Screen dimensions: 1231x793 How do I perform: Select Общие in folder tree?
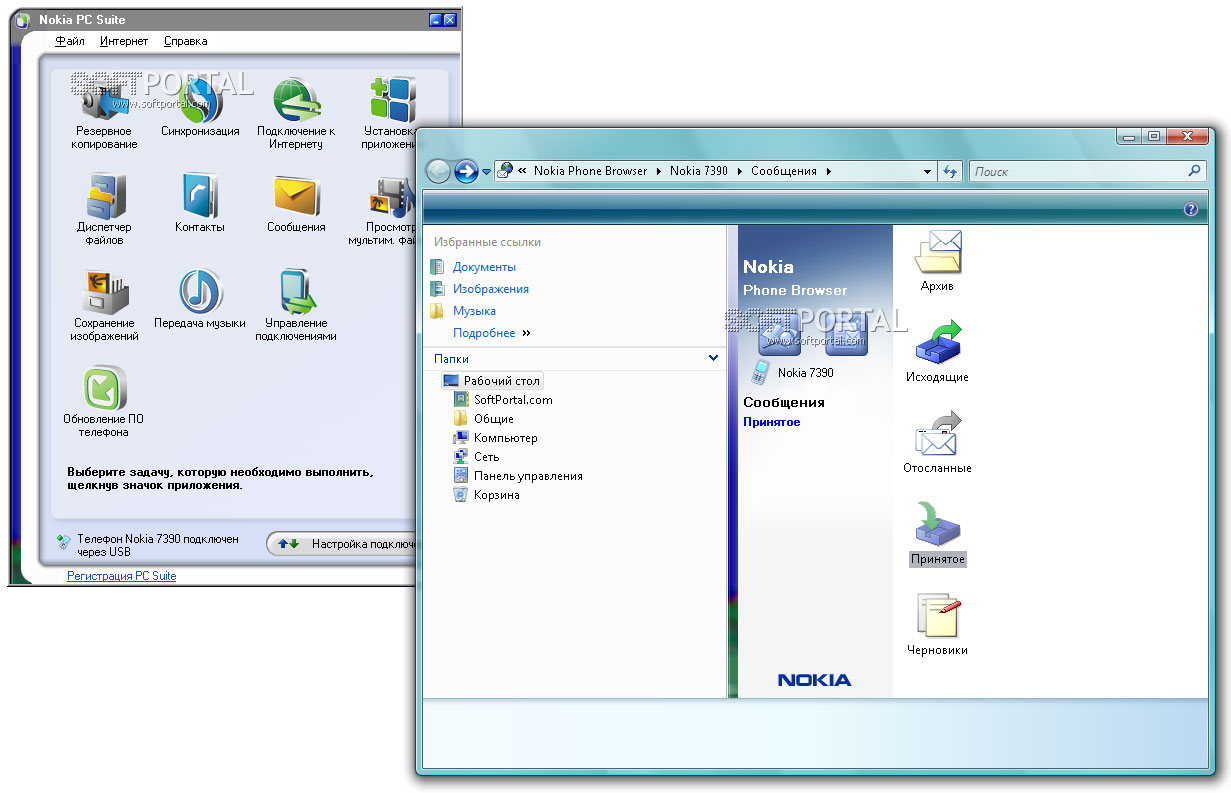[493, 419]
